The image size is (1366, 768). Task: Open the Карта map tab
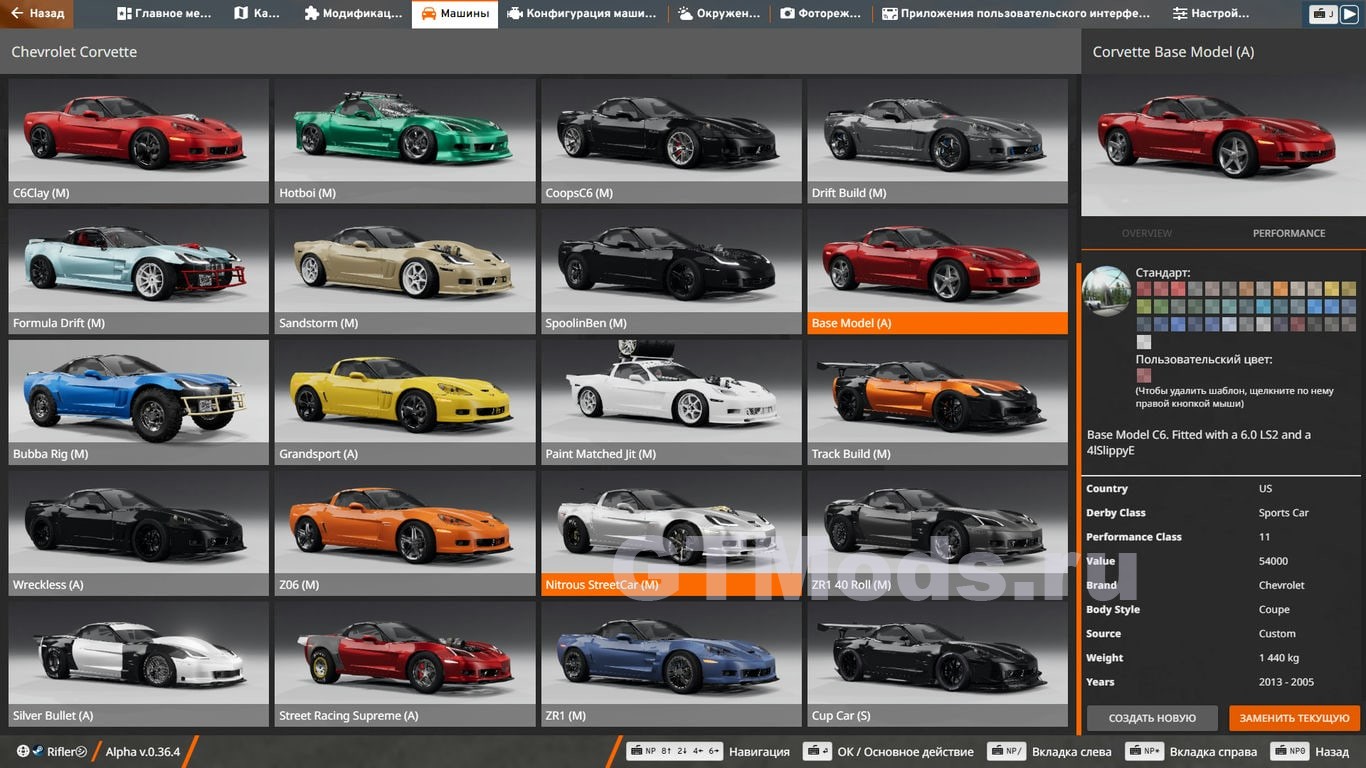[x=258, y=14]
